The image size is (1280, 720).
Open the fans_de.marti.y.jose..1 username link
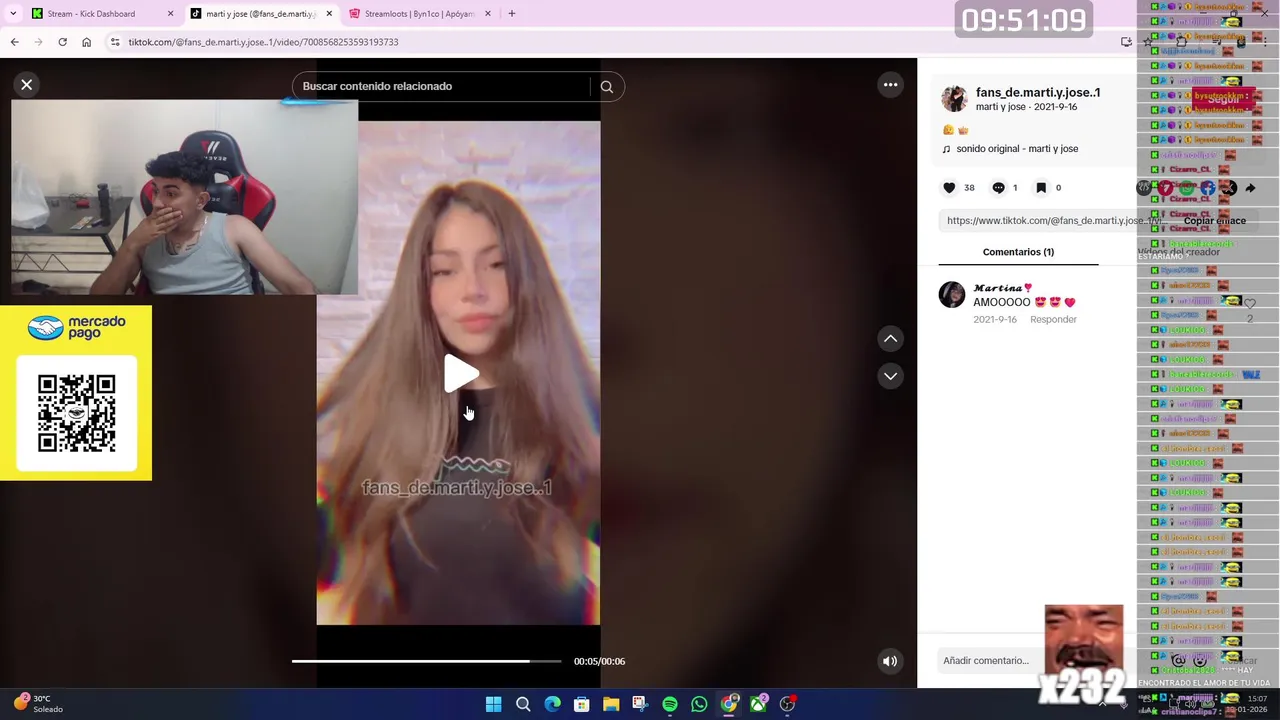click(x=1038, y=92)
